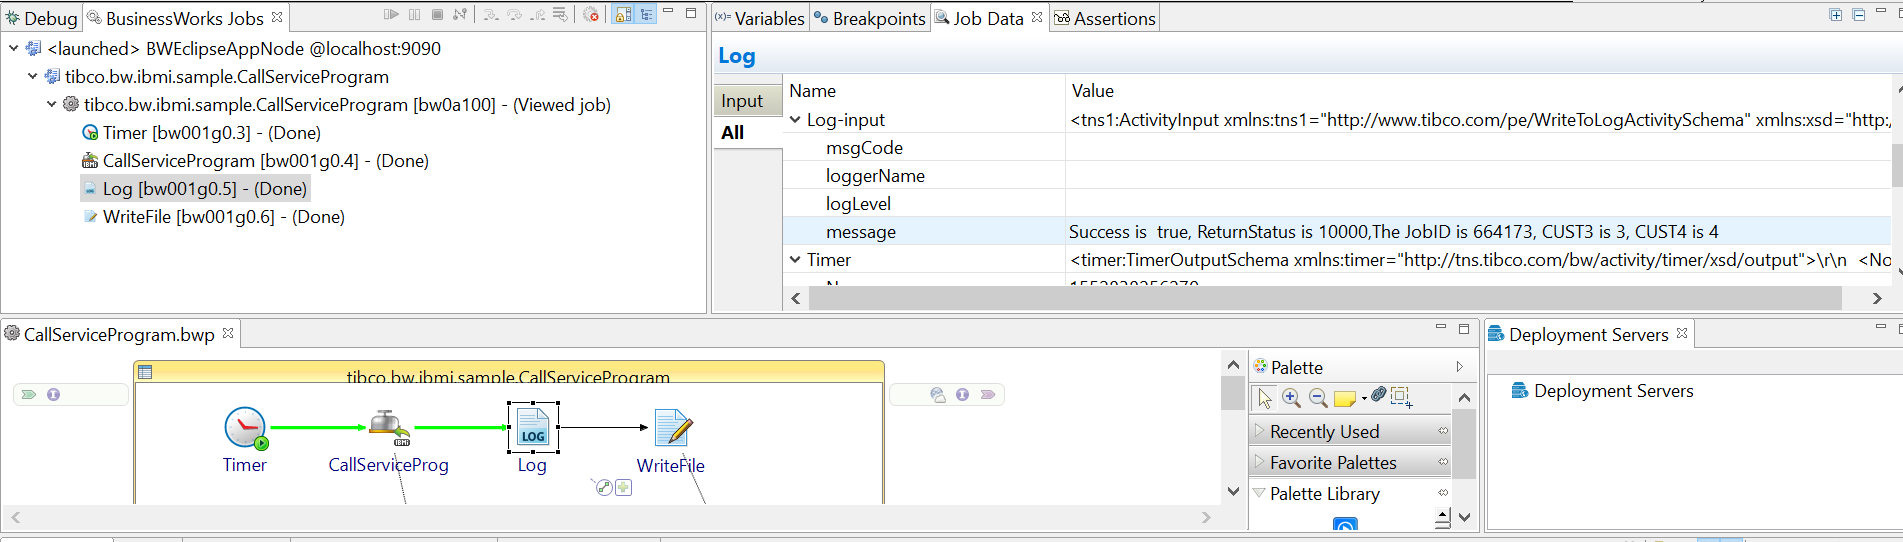Click the marquee group tool in Palette
Viewport: 1903px width, 542px height.
1402,397
